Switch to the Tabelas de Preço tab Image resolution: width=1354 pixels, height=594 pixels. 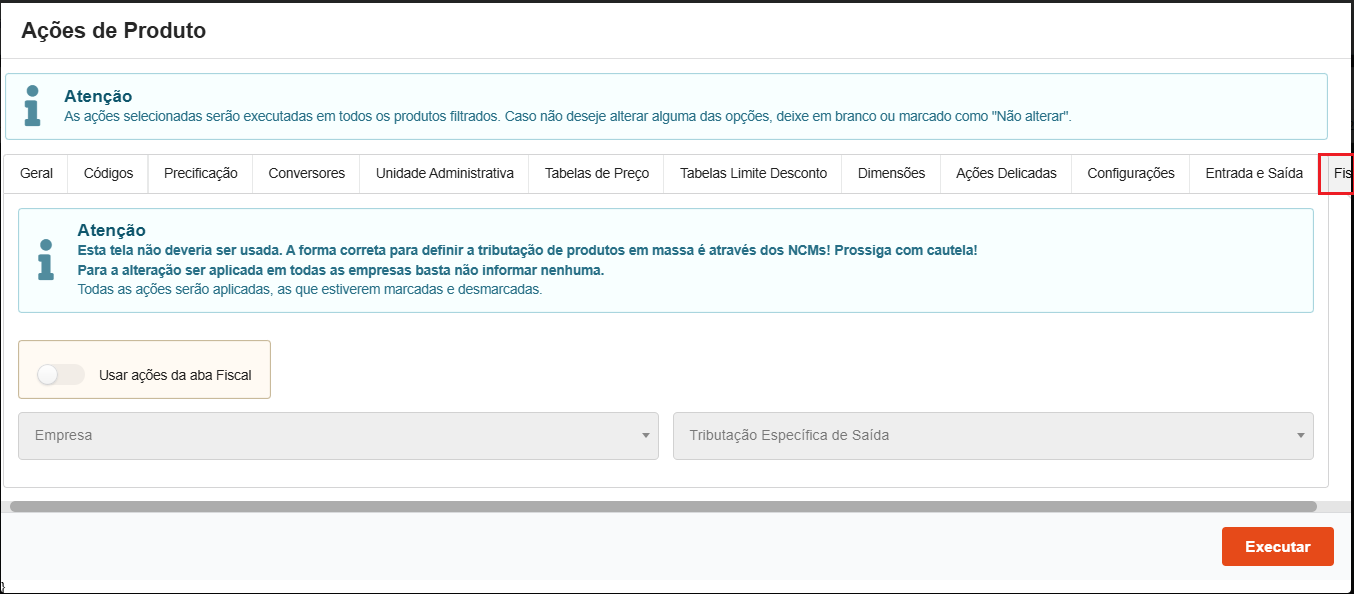tap(596, 173)
